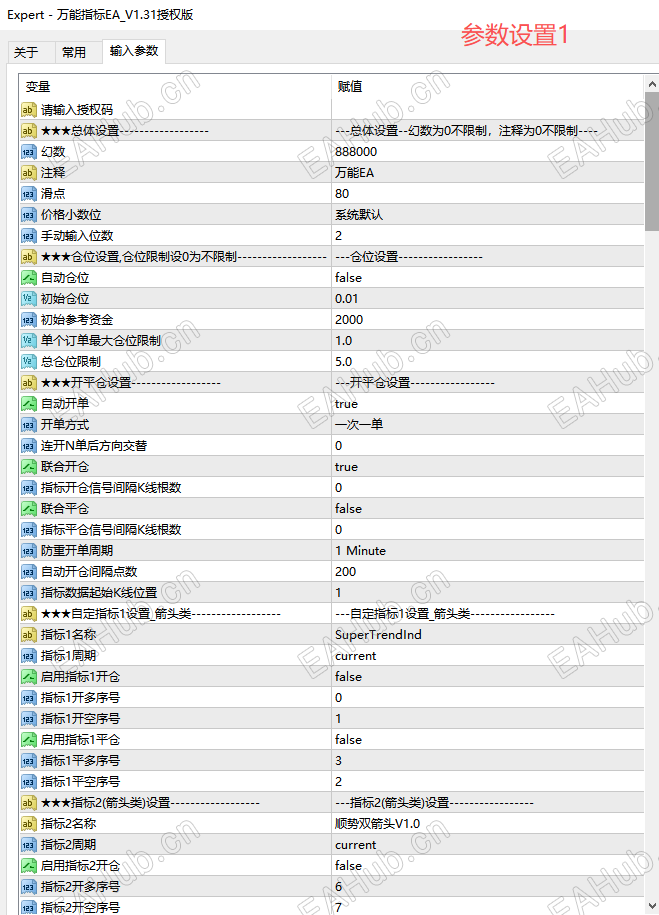
Task: Click the boolean icon next to 自动仓位
Action: coord(29,278)
